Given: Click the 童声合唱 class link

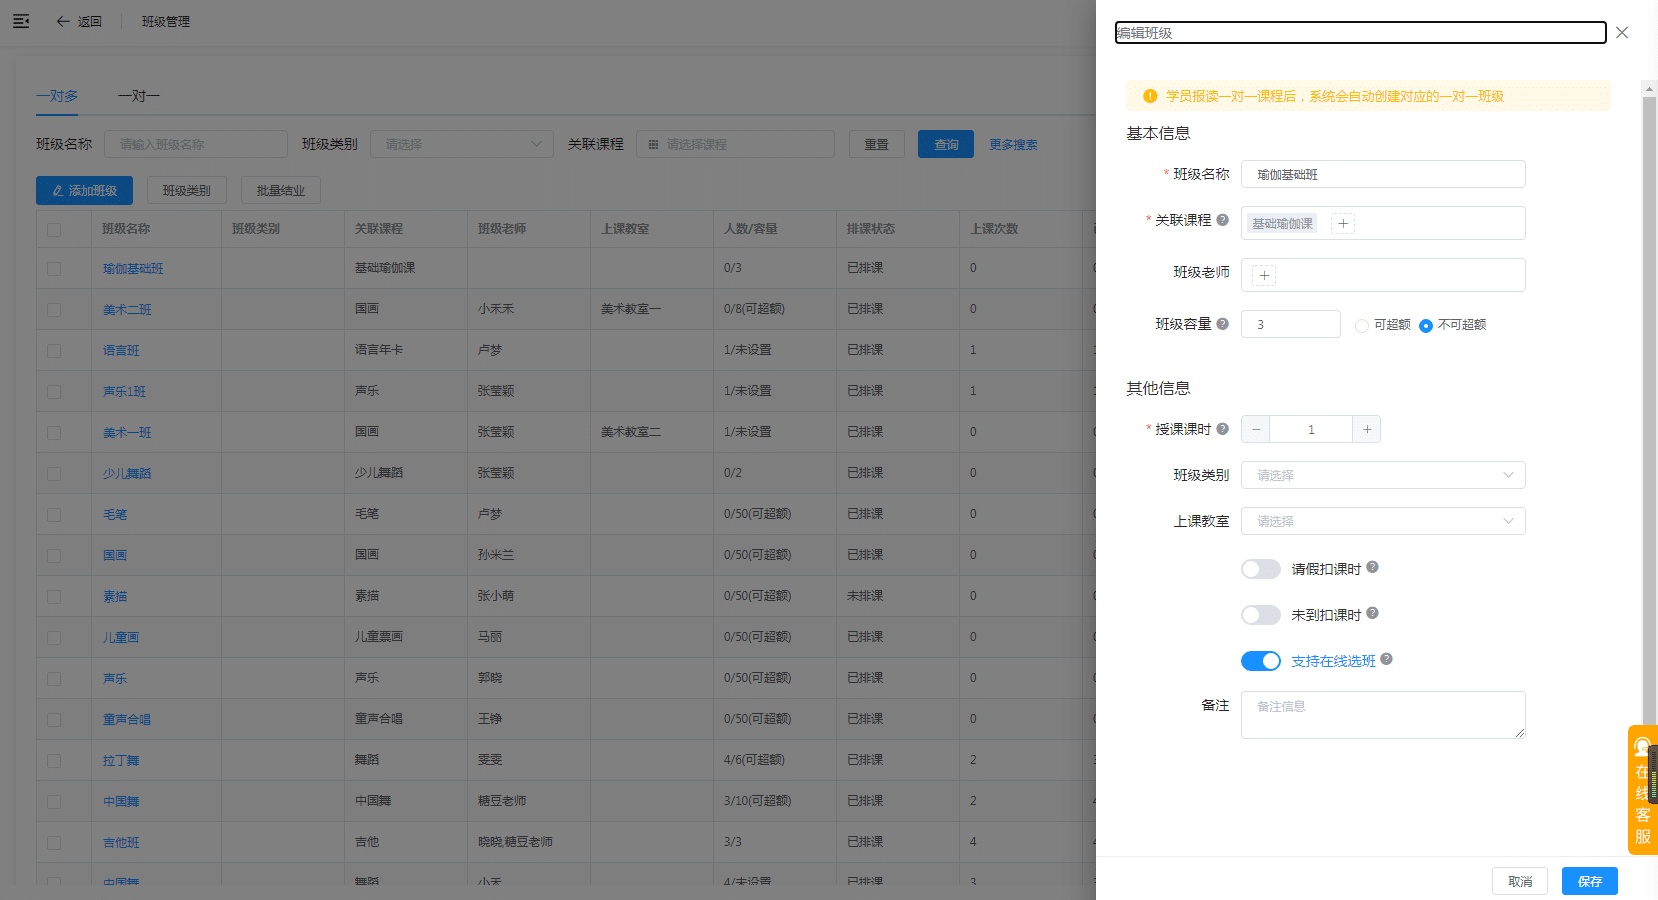Looking at the screenshot, I should (127, 720).
